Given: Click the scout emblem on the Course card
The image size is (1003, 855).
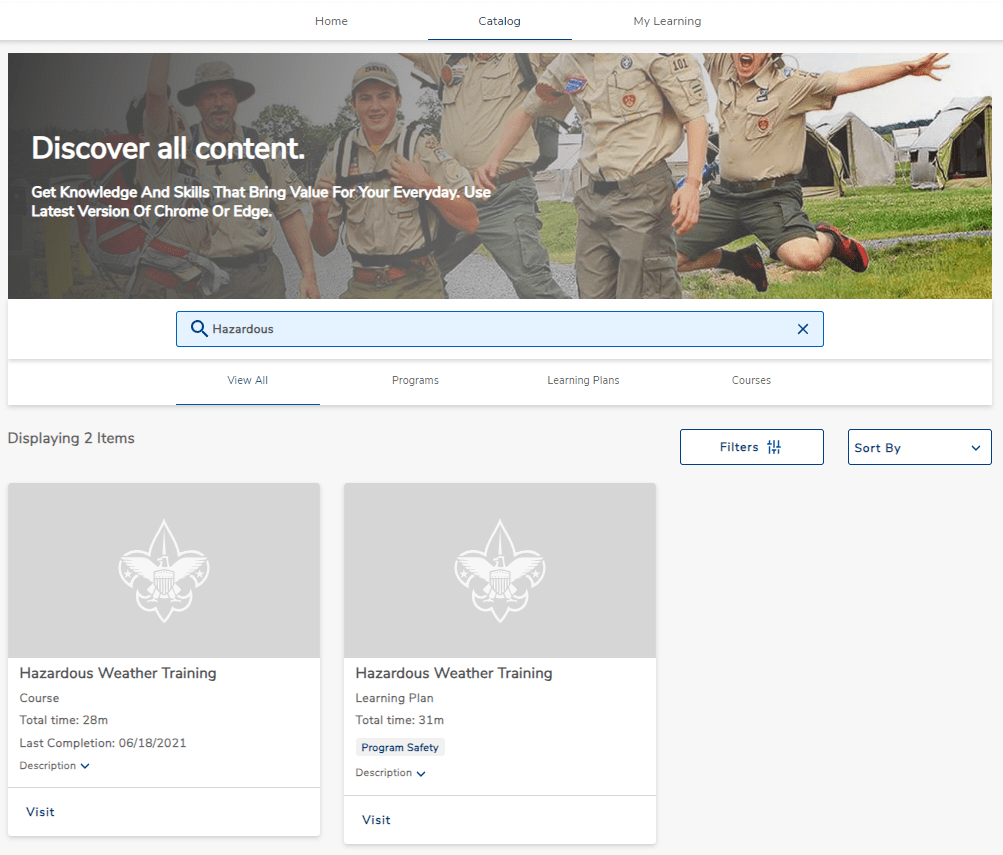Looking at the screenshot, I should tap(164, 571).
